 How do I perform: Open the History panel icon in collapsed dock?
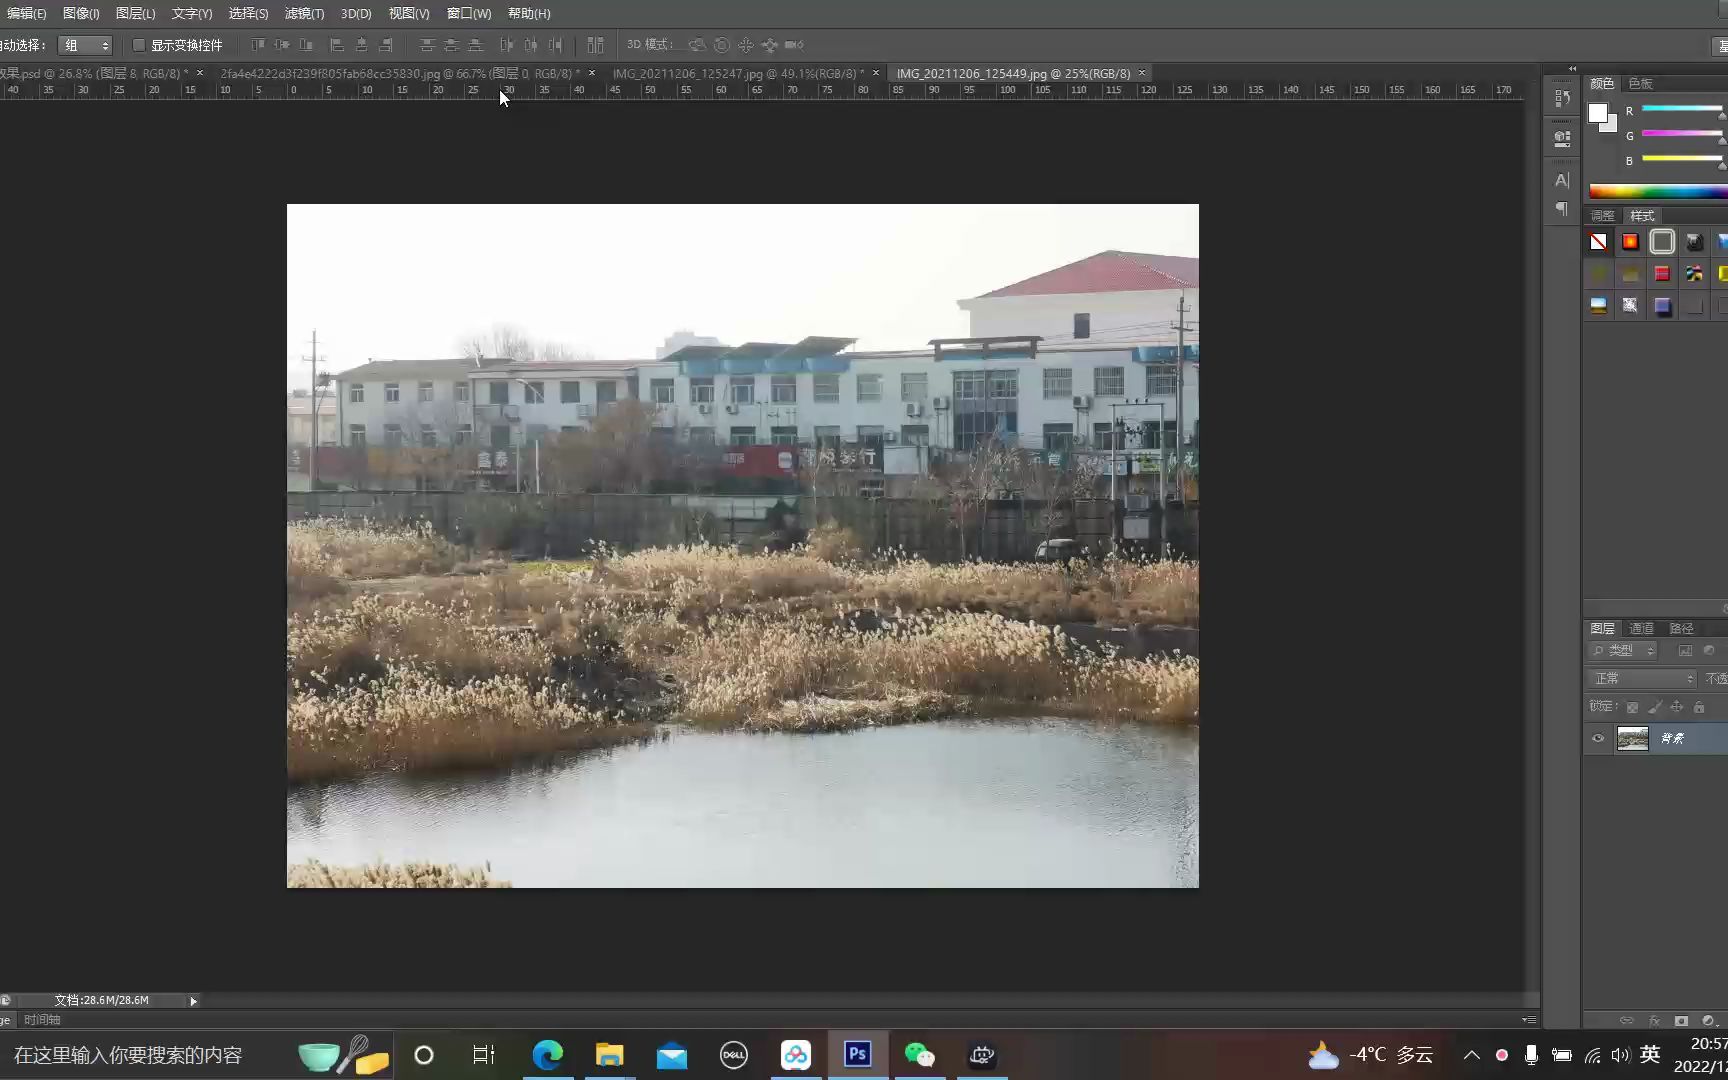pyautogui.click(x=1562, y=98)
